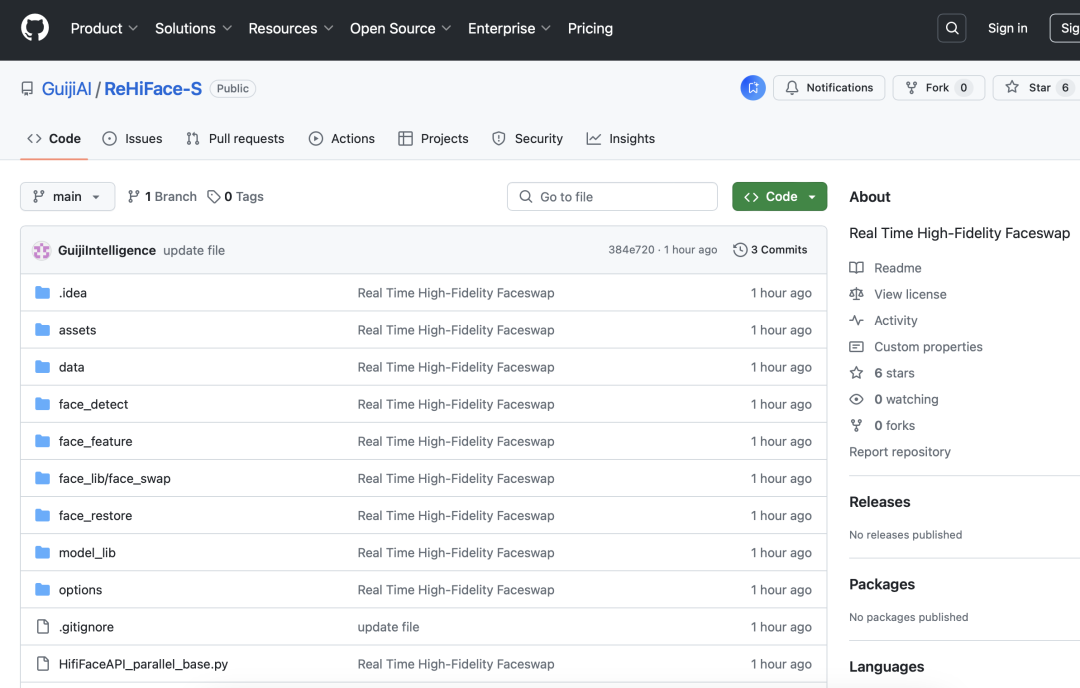Click the Report repository link
The width and height of the screenshot is (1080, 688).
pos(900,452)
